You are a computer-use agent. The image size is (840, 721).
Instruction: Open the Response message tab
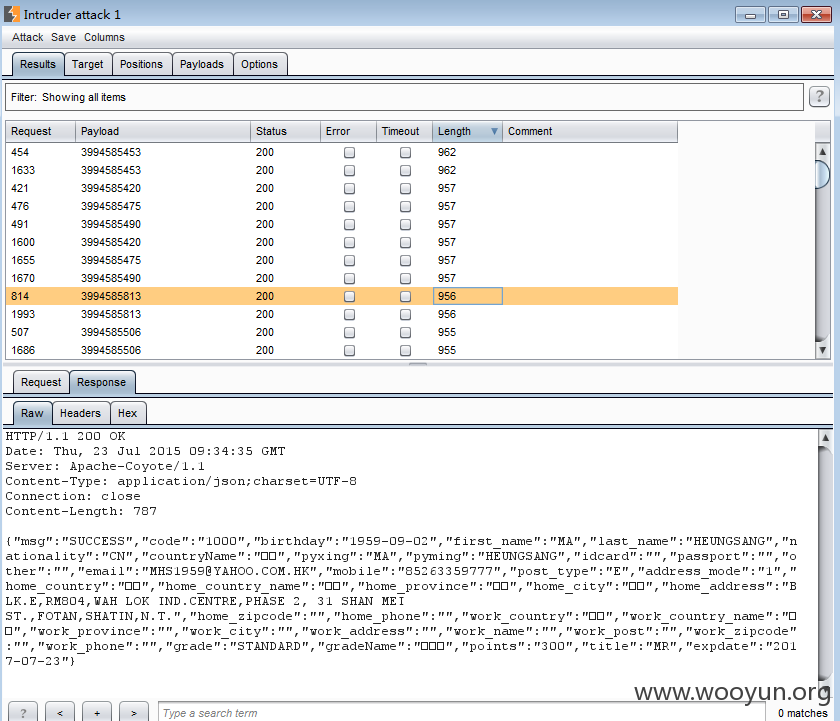click(x=102, y=382)
